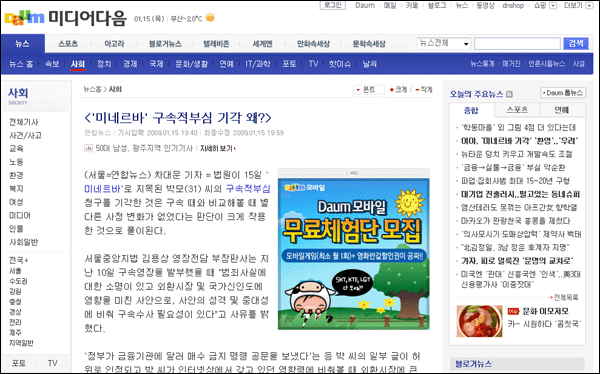Click red icon next to 문화 이모저모
This screenshot has height=374, width=600.
[513, 311]
